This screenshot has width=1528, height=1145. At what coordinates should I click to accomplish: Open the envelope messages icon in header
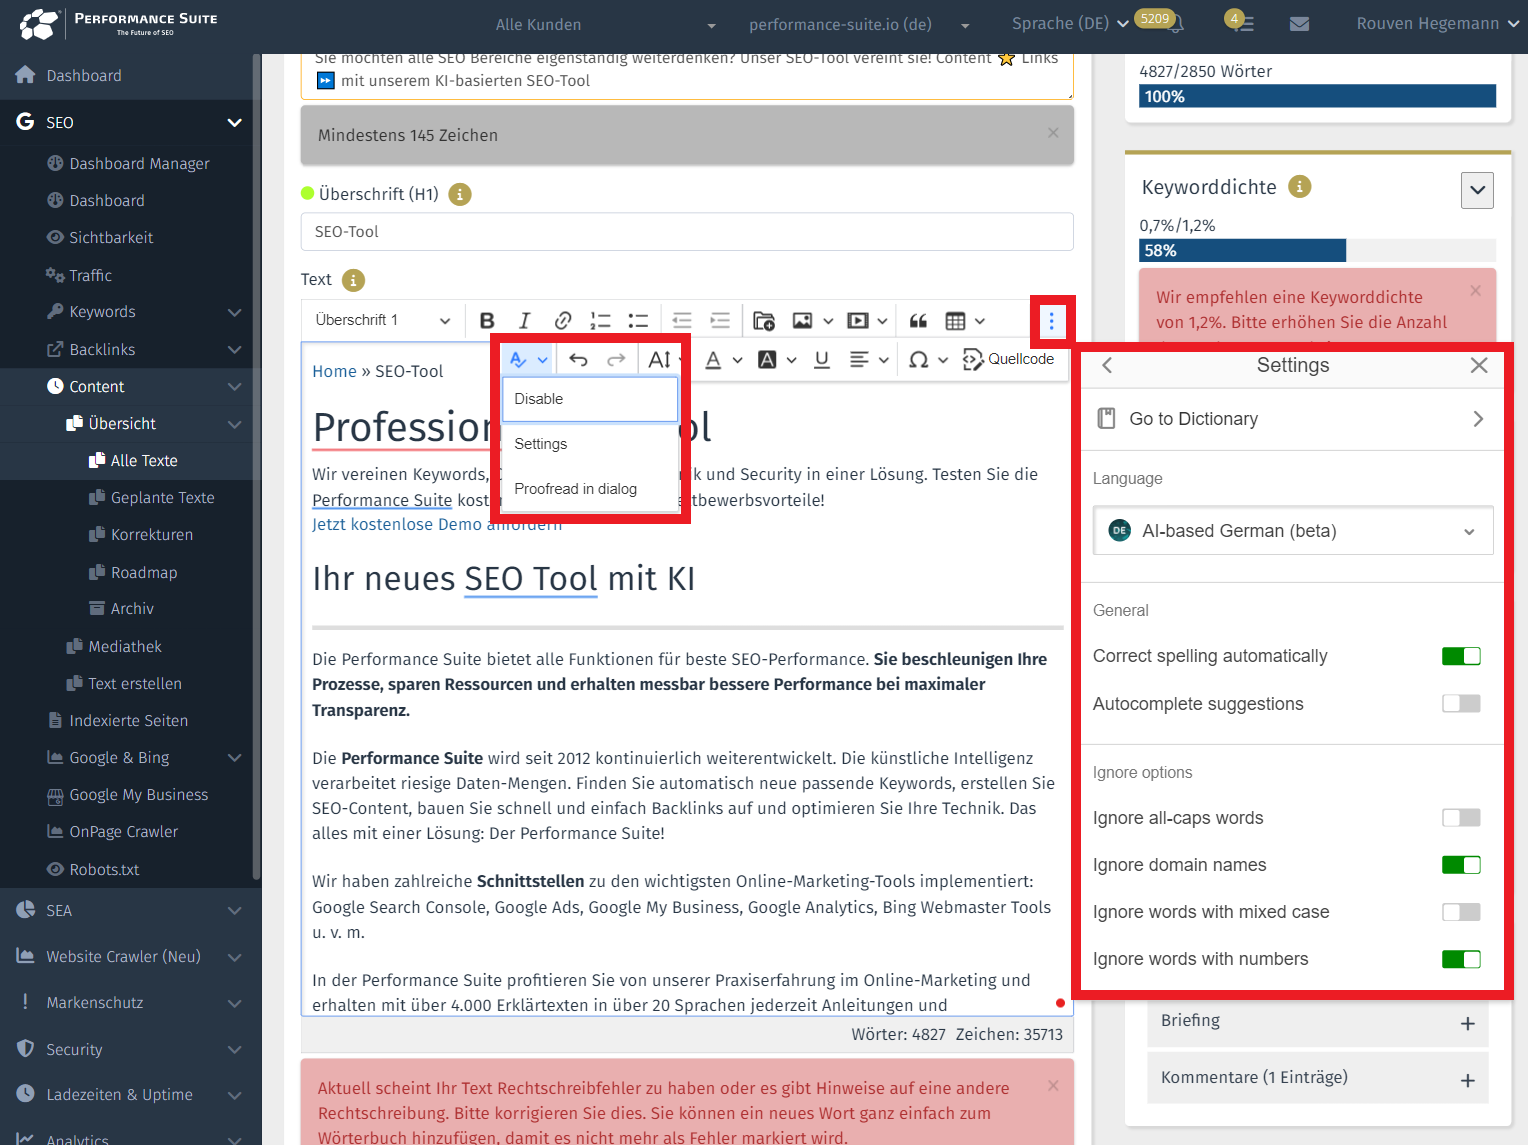coord(1299,24)
